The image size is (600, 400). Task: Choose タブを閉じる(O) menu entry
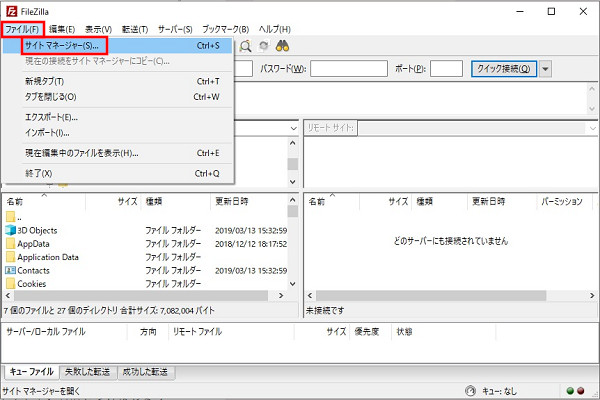117,97
